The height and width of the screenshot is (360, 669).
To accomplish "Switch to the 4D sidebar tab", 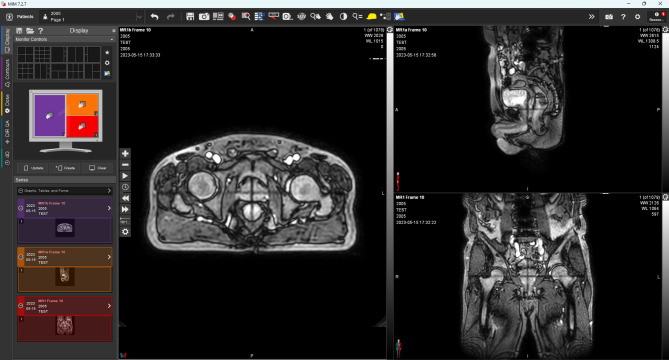I will pos(7,157).
